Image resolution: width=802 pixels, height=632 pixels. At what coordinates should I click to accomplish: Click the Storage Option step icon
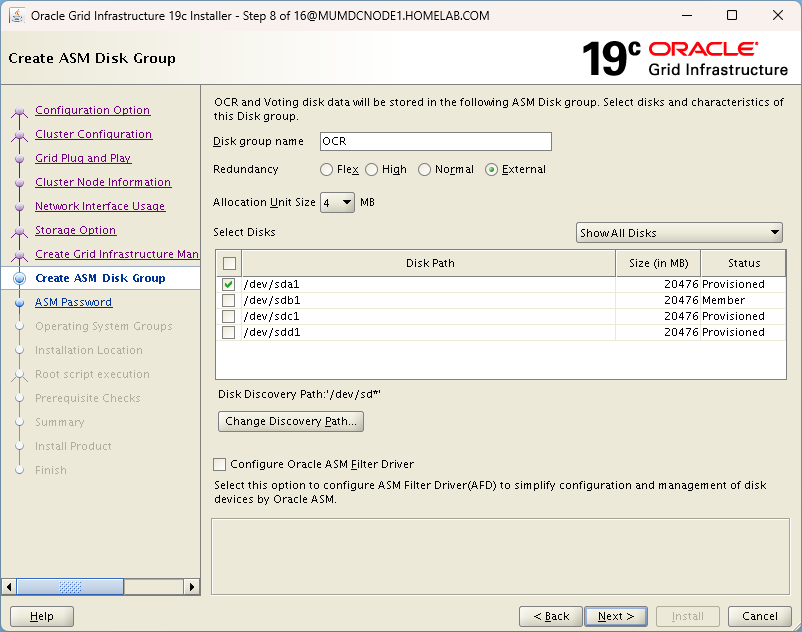[18, 231]
